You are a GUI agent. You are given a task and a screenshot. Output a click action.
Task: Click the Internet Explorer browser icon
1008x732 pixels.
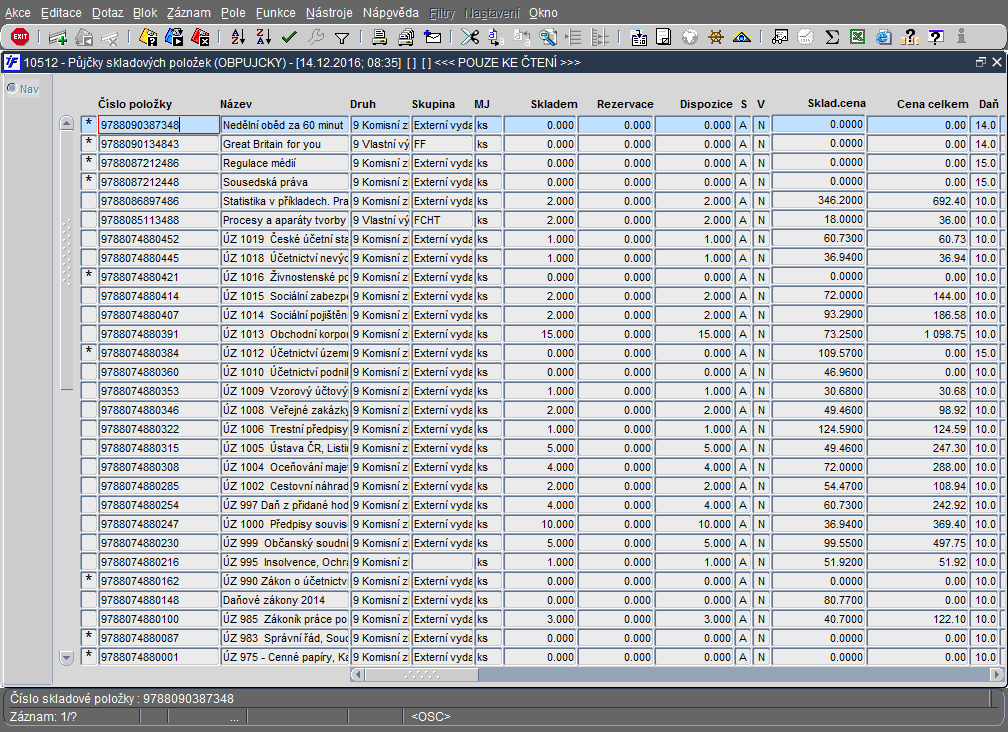point(884,37)
